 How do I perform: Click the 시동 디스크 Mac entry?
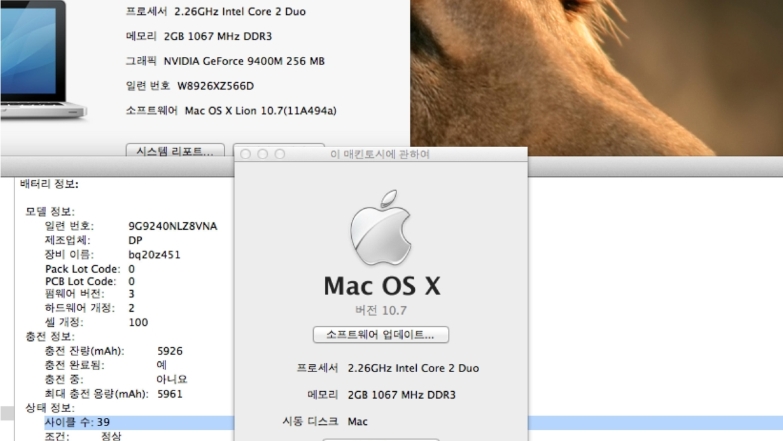(x=357, y=421)
